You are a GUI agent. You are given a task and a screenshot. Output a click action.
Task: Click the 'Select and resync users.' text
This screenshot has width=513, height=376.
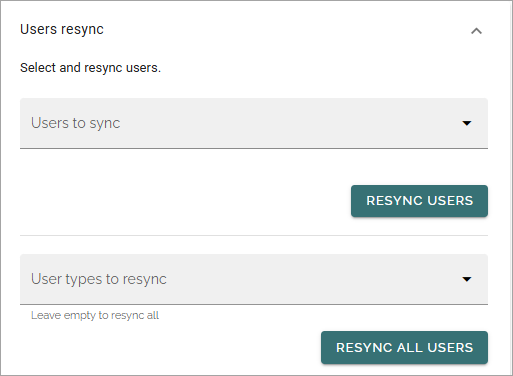(x=90, y=68)
